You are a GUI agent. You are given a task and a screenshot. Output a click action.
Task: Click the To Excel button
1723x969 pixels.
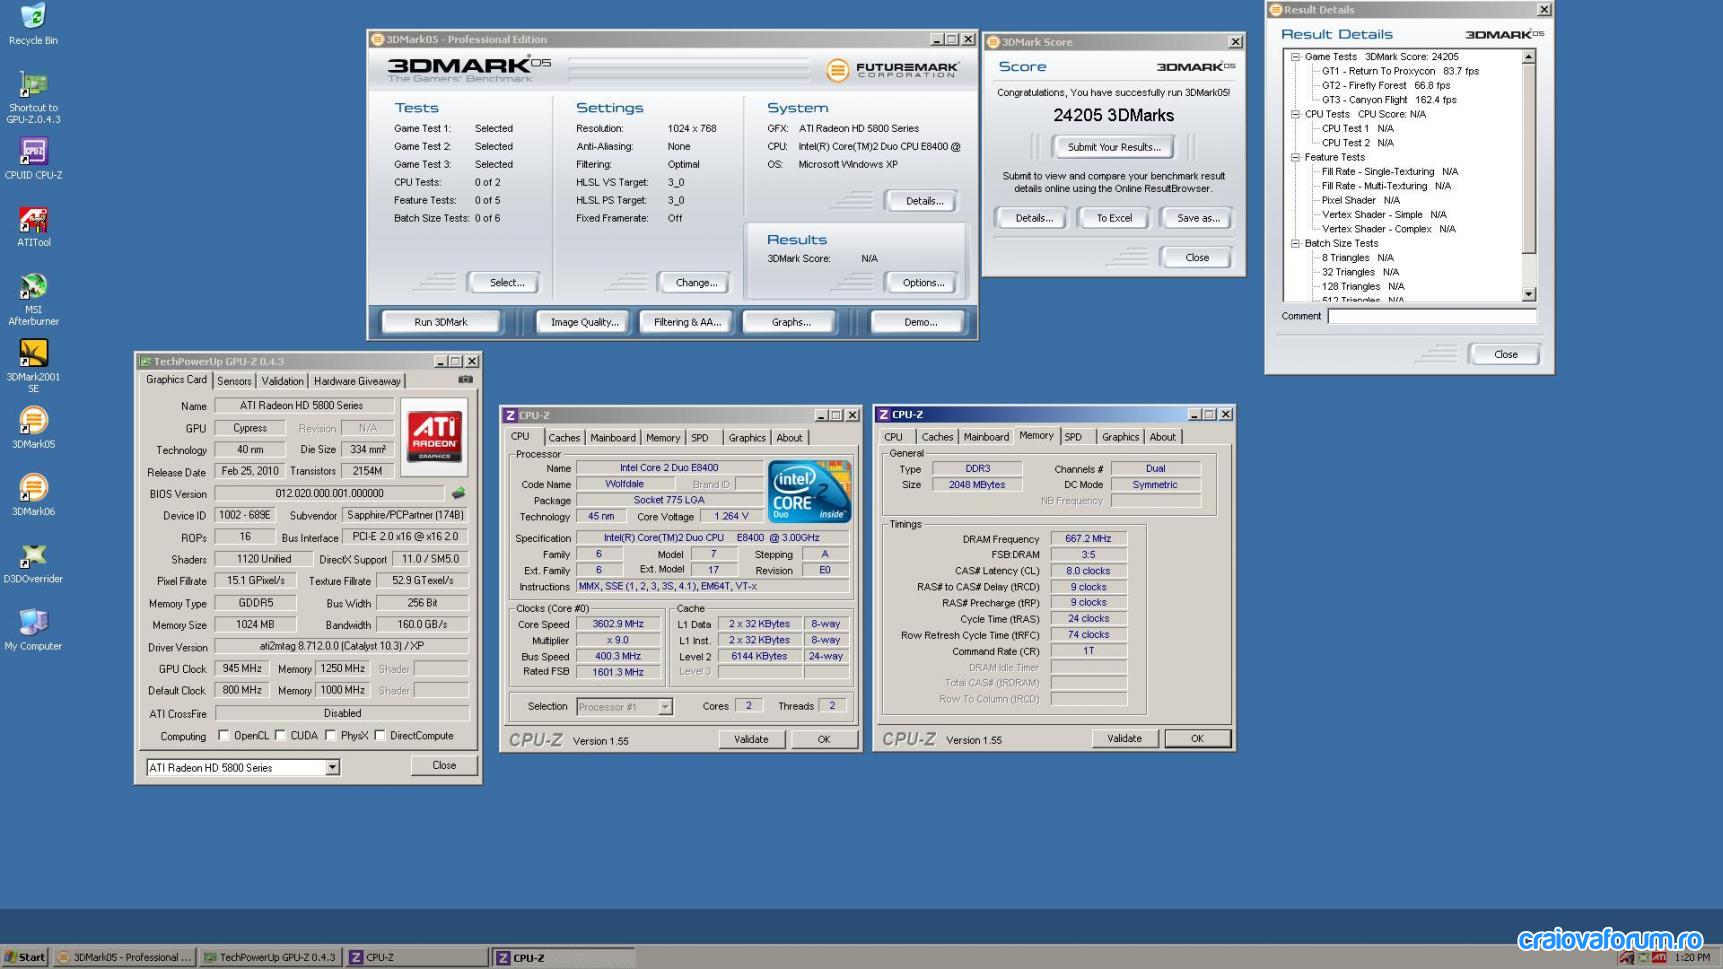point(1114,218)
